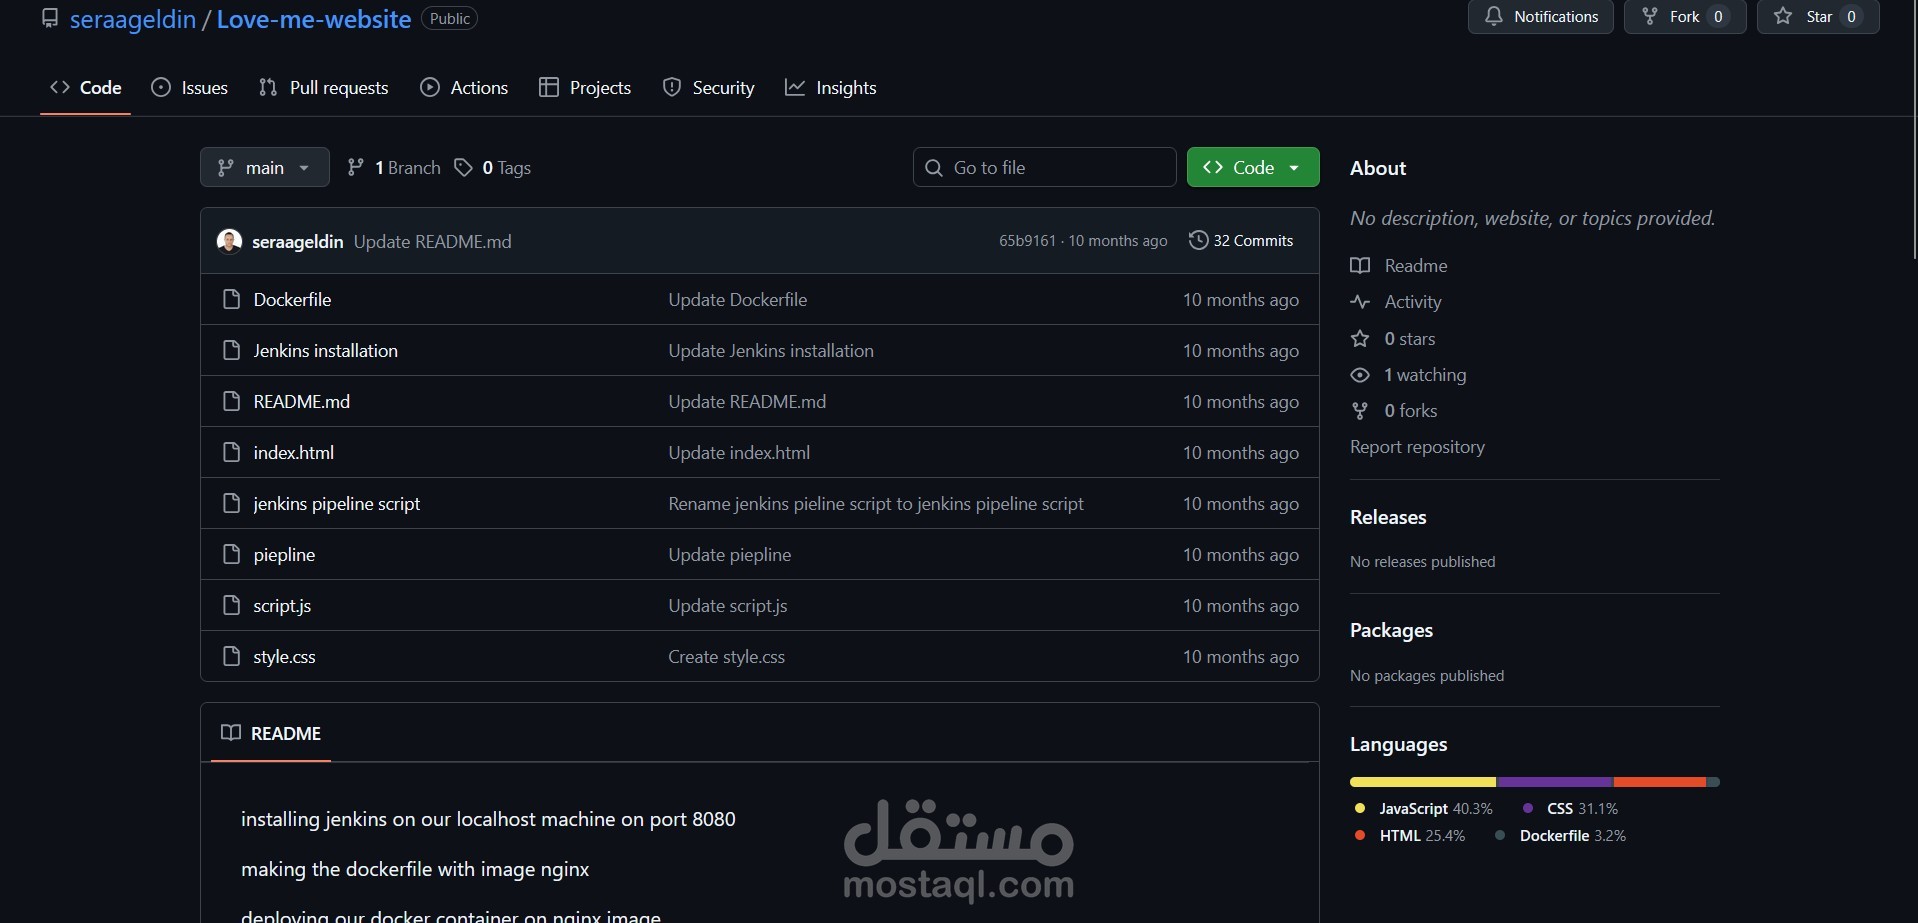Open the Releases heading link
This screenshot has height=923, width=1918.
1388,517
